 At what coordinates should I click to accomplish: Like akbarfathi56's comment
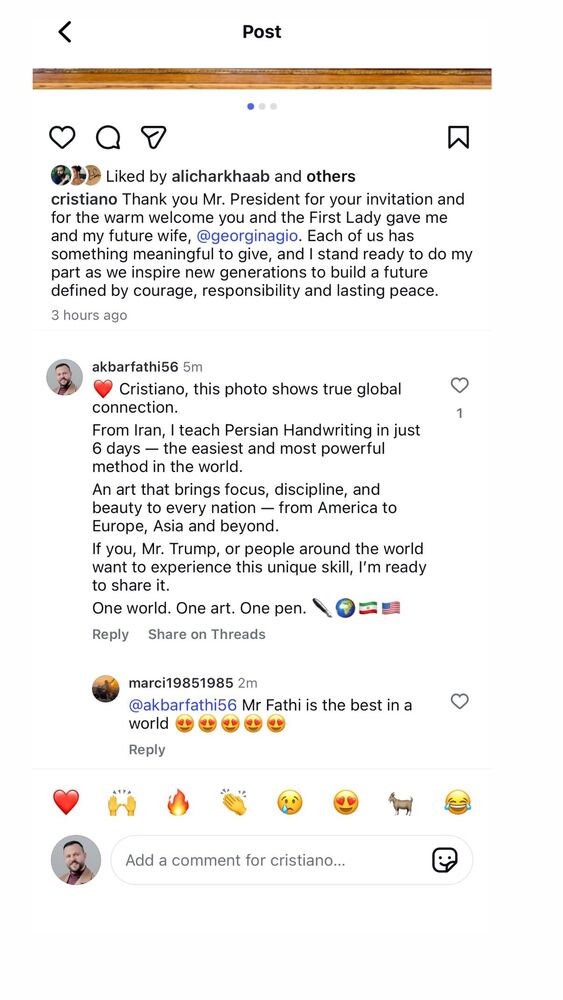460,385
